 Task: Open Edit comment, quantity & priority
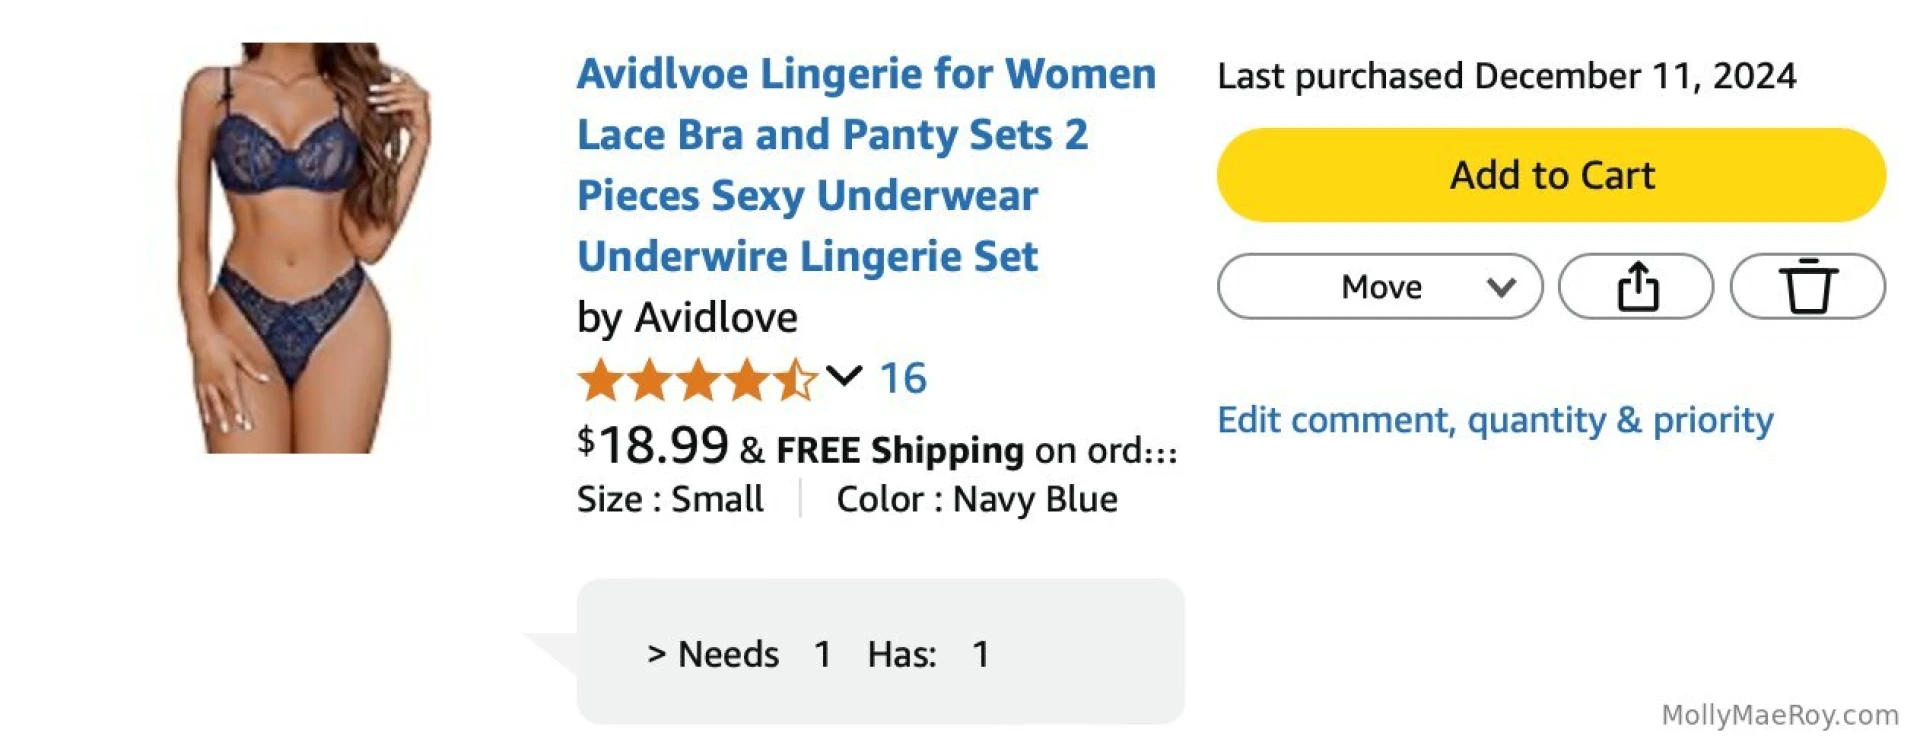click(x=1495, y=420)
